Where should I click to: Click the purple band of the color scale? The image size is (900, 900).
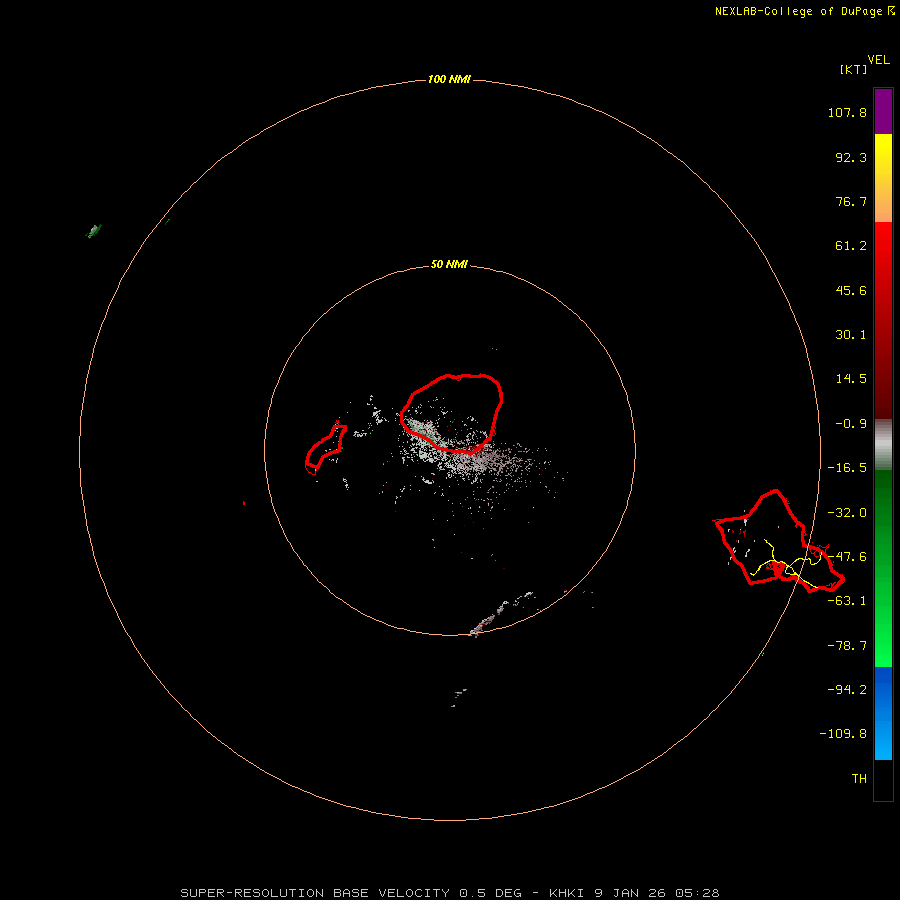pyautogui.click(x=883, y=111)
